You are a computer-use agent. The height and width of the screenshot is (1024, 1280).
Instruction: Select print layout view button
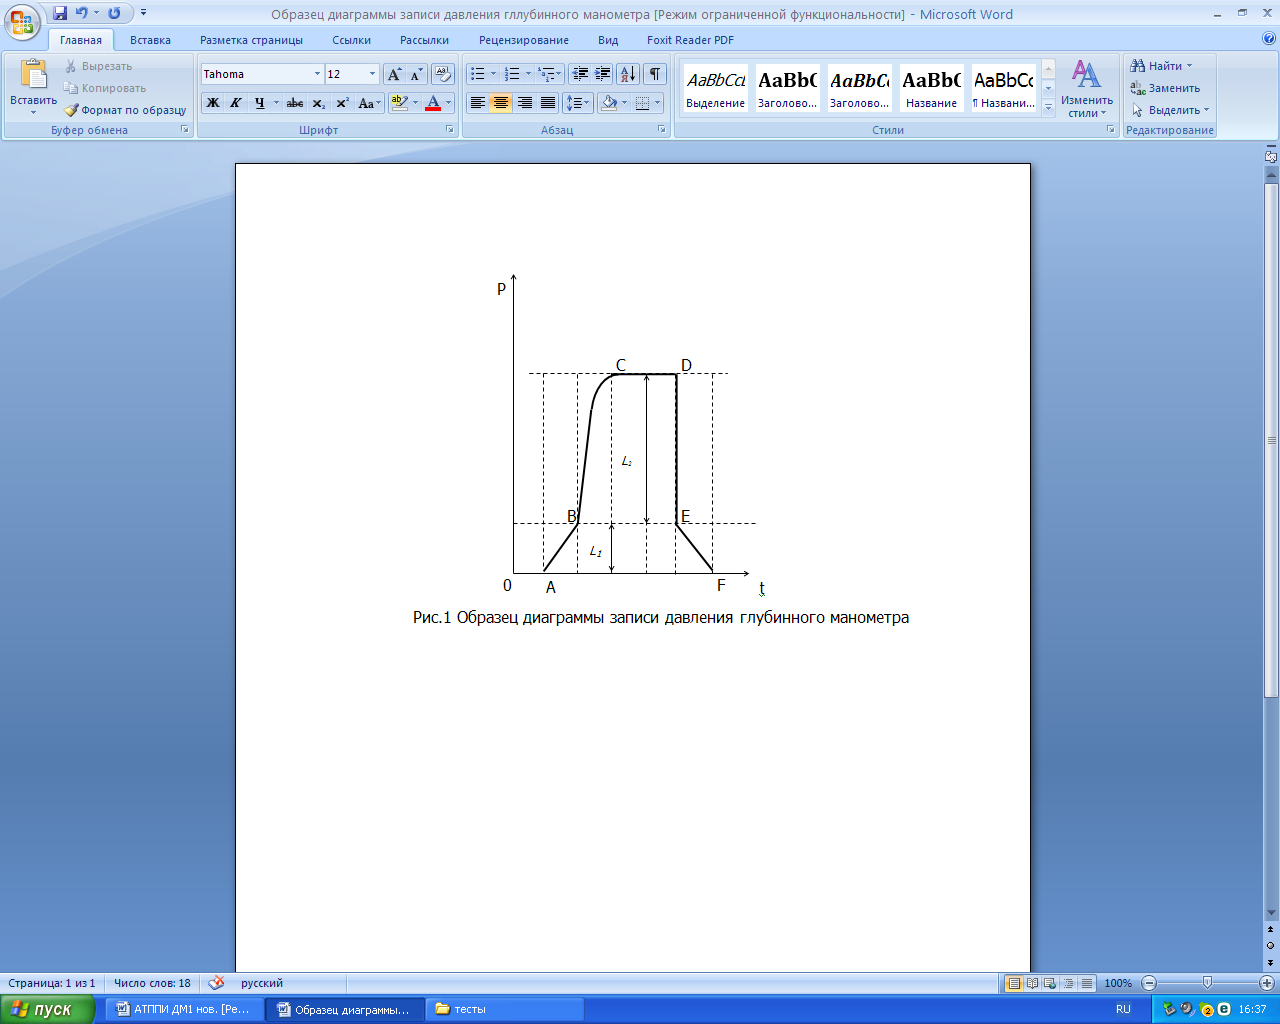coord(1014,983)
